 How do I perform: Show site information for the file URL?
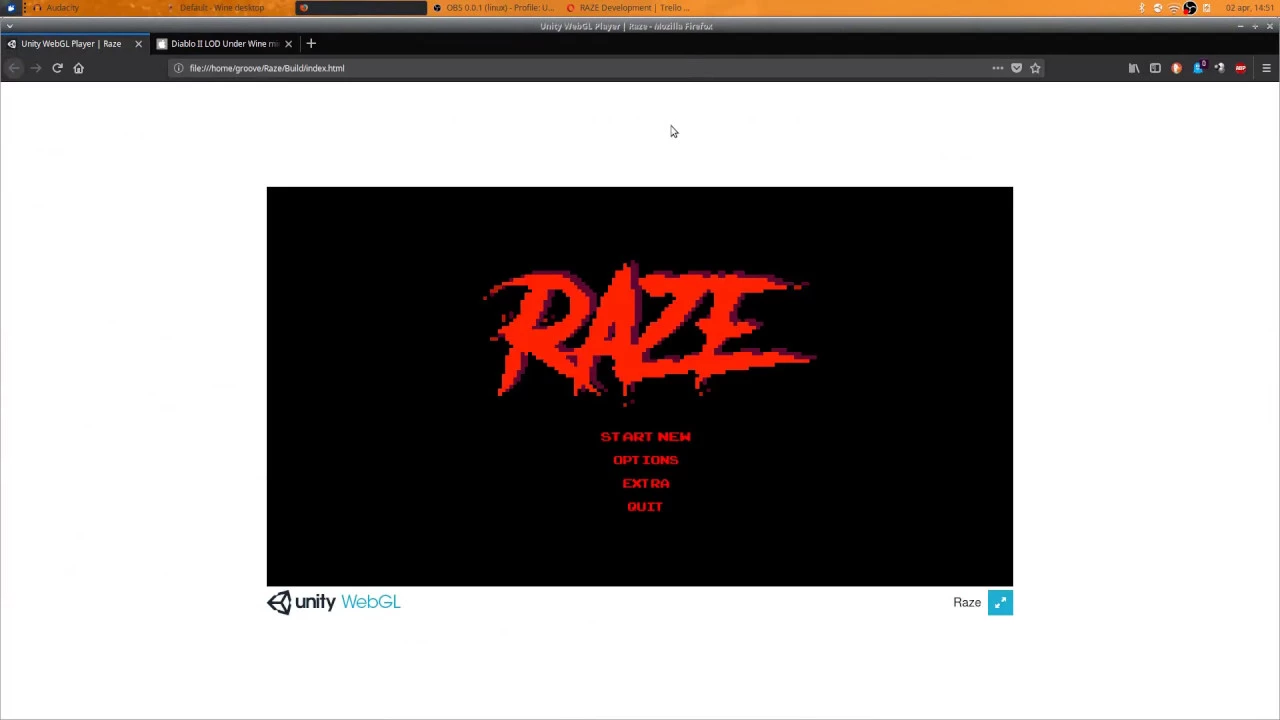pyautogui.click(x=178, y=68)
